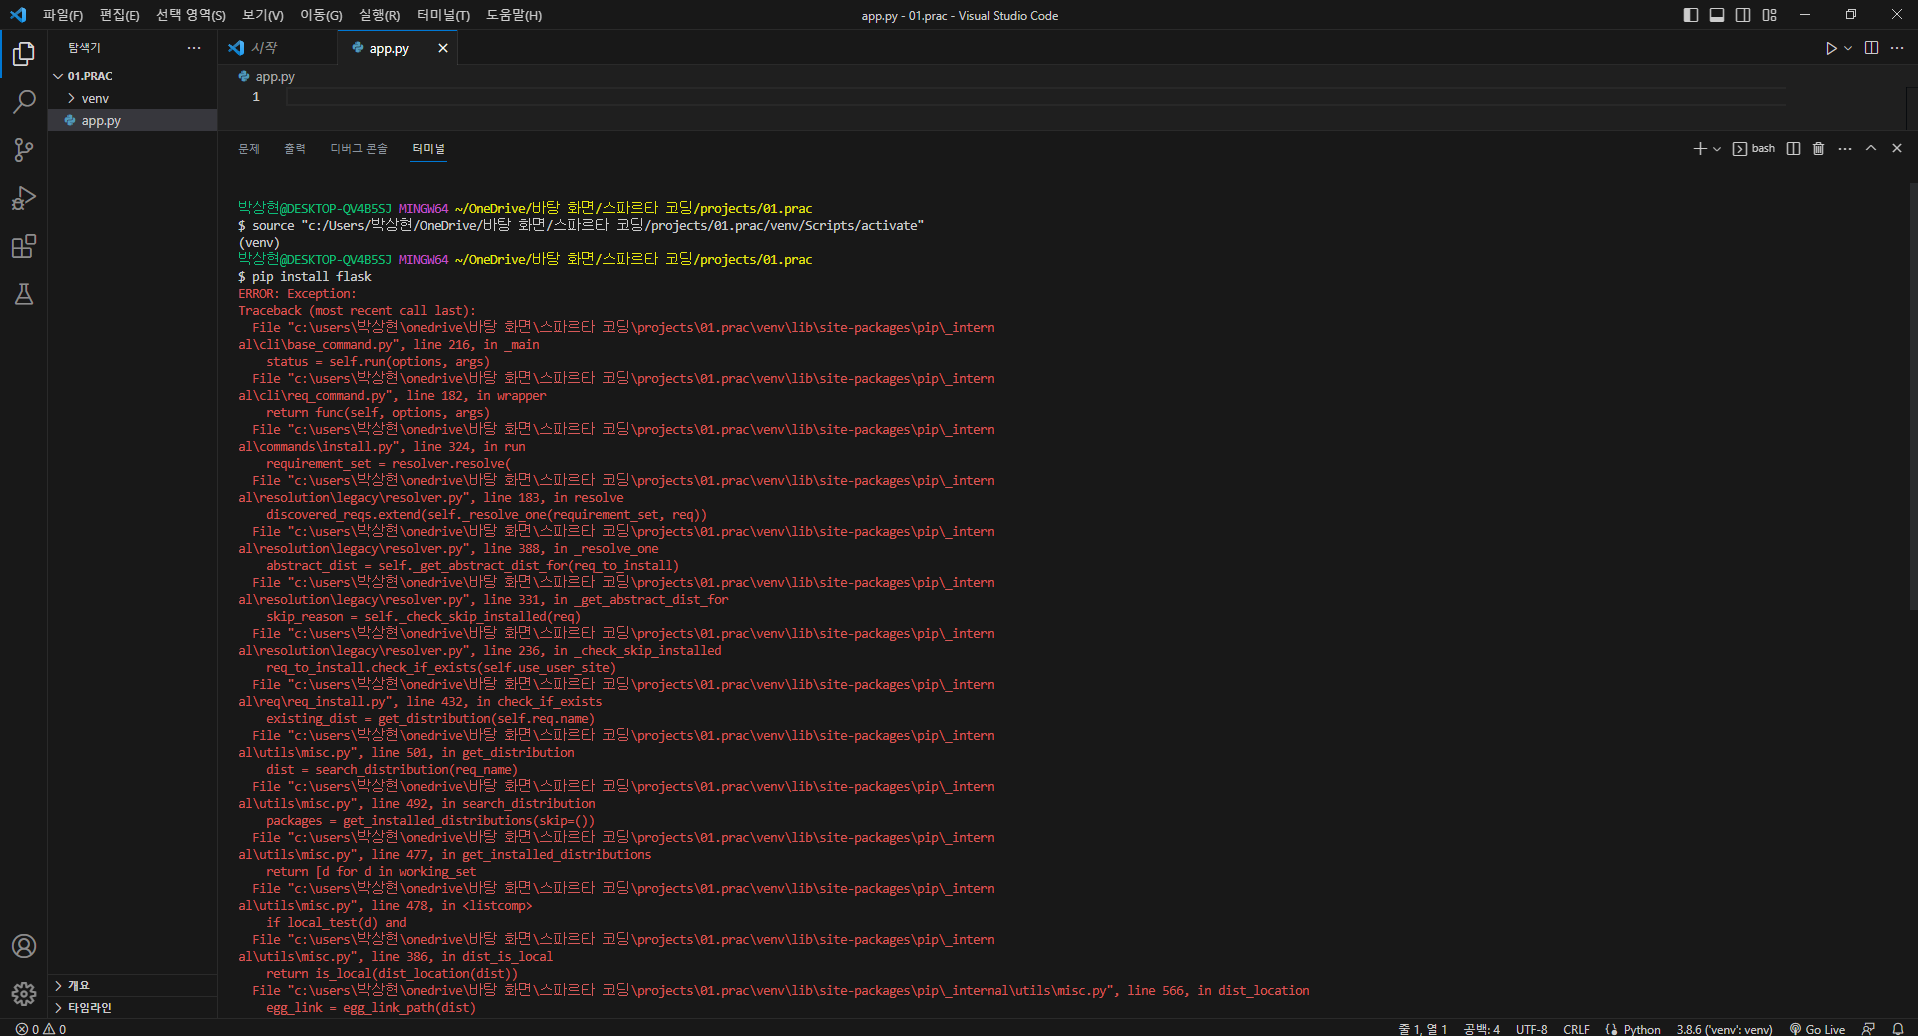Expand the 개요 outline section

(133, 986)
